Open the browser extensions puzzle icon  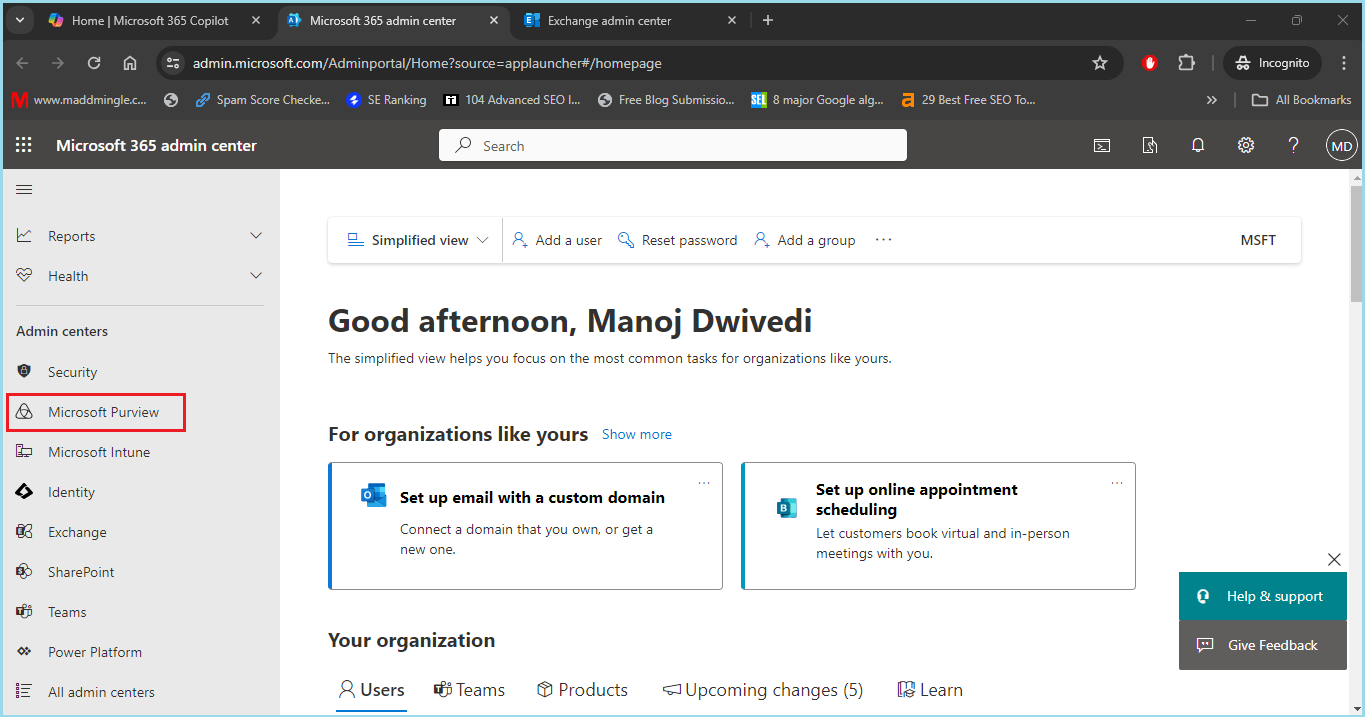[x=1186, y=63]
